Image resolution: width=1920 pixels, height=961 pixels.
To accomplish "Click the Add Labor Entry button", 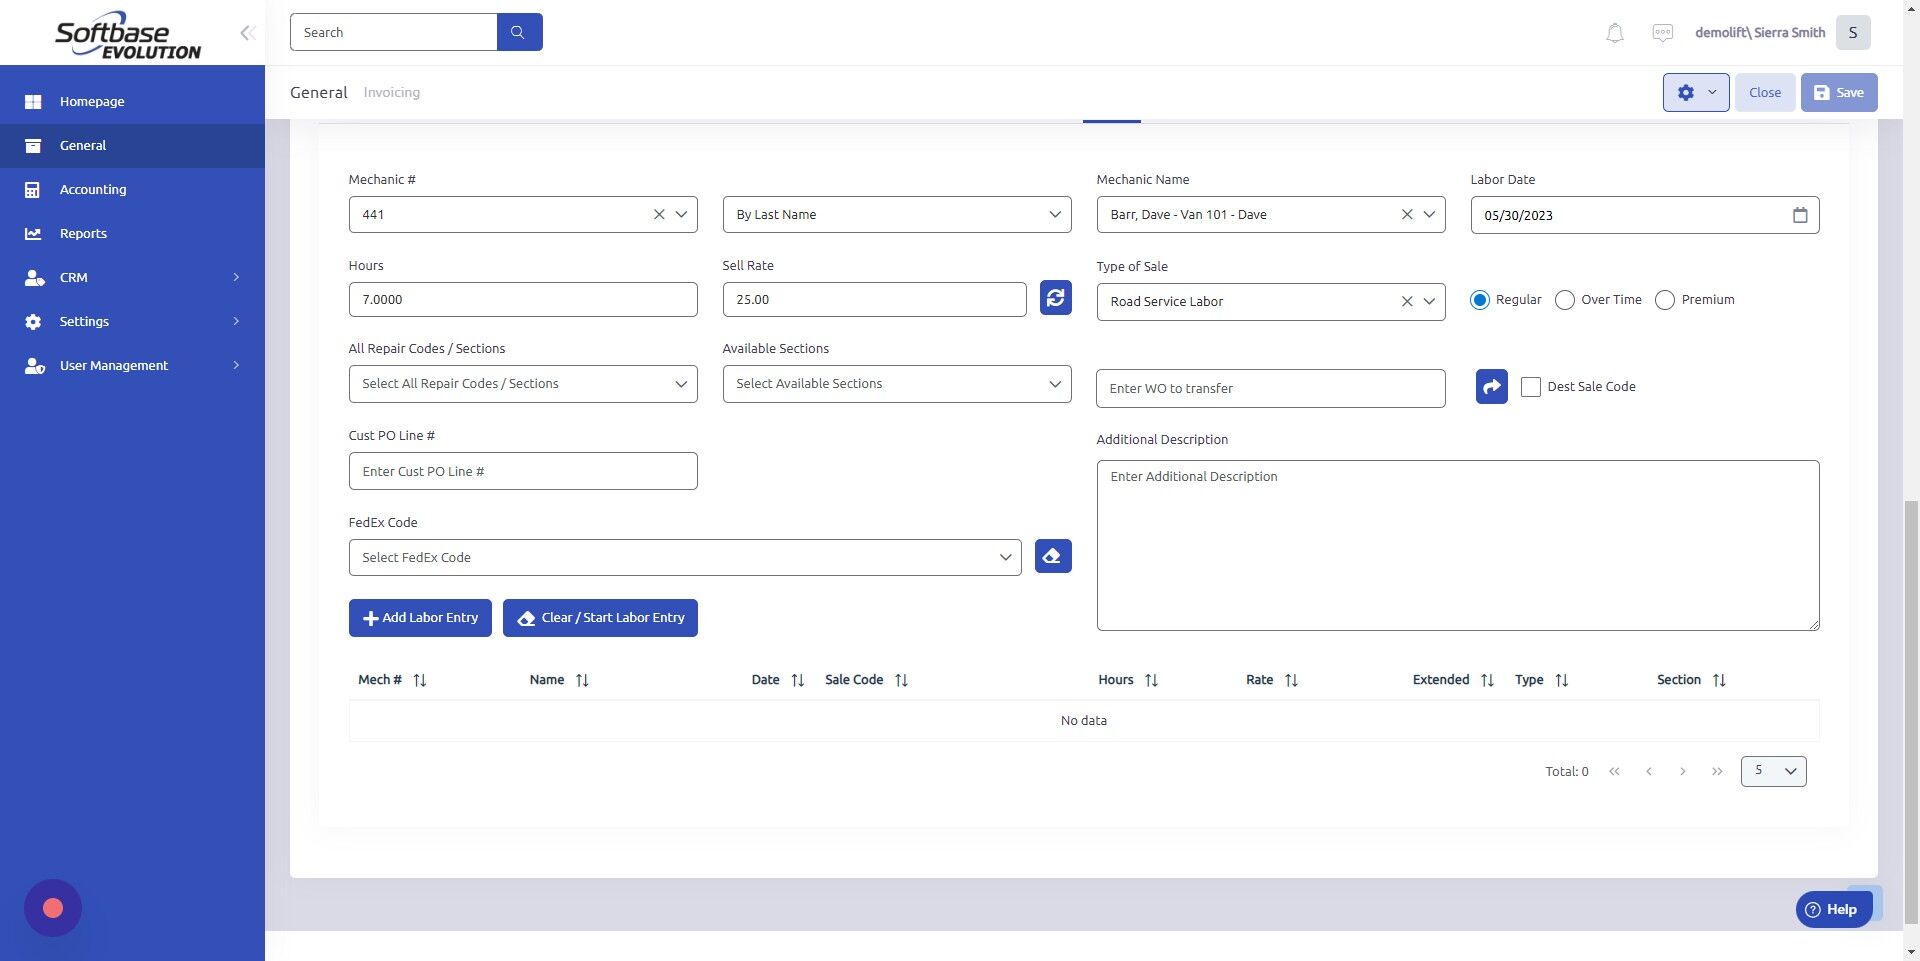I will coord(420,617).
